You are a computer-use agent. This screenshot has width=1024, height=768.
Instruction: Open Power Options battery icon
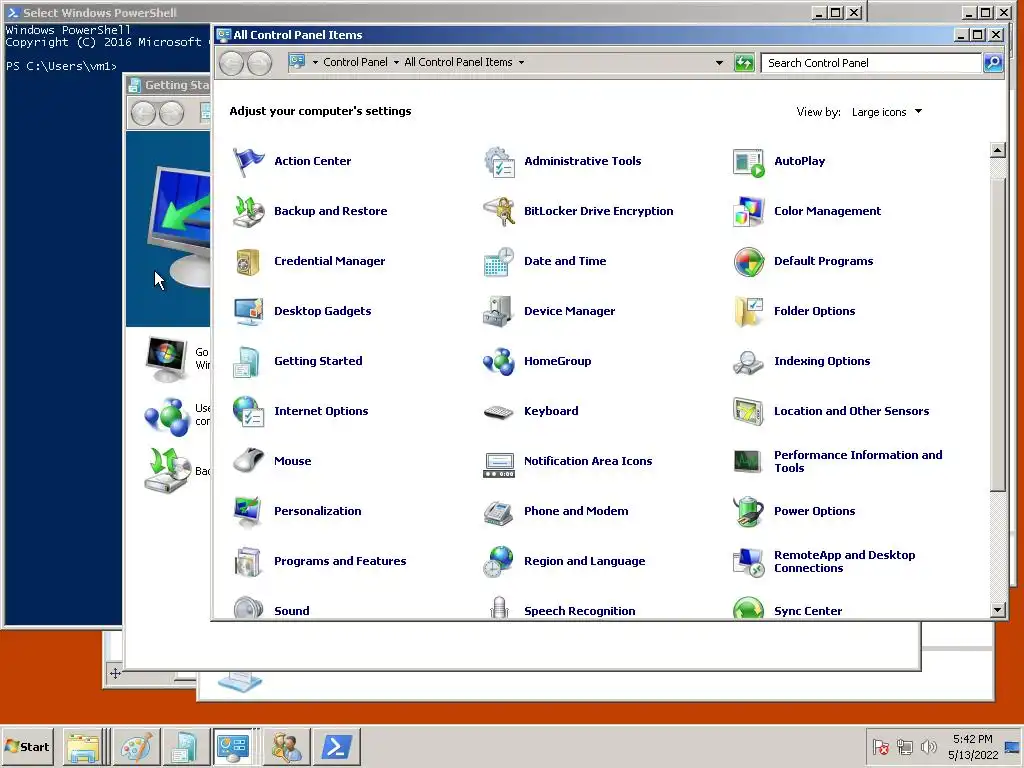coord(748,511)
